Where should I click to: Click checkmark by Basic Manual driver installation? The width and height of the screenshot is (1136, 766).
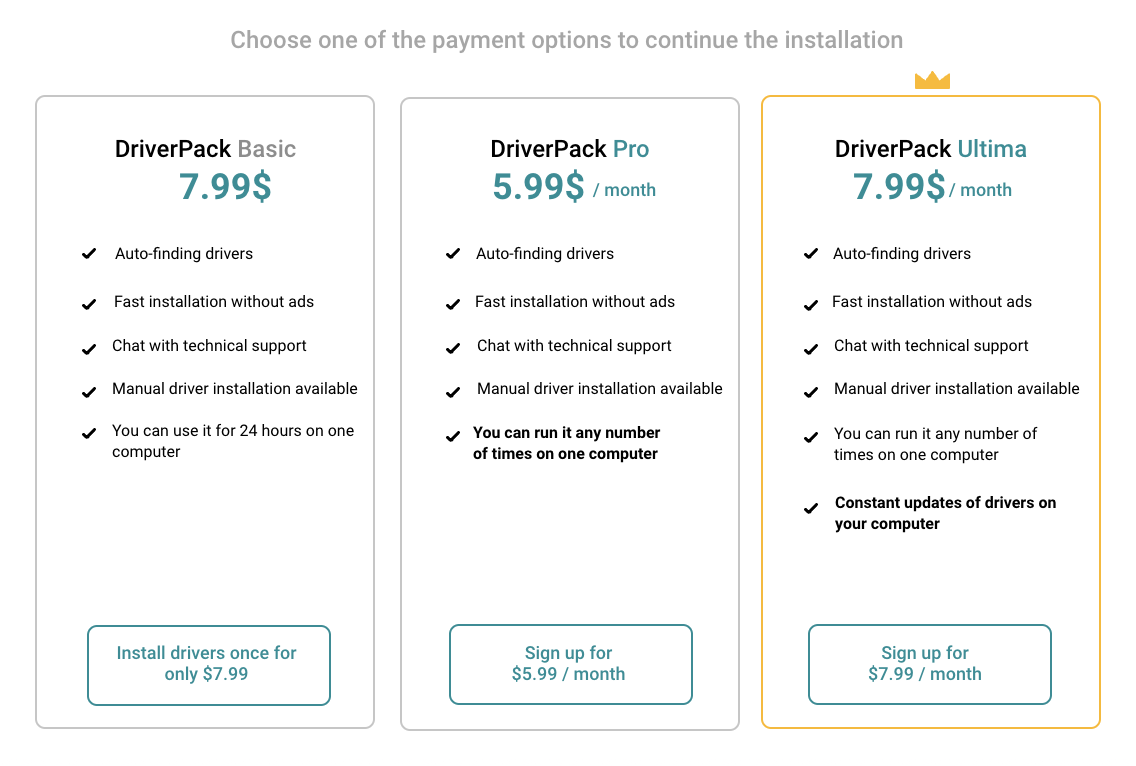89,392
